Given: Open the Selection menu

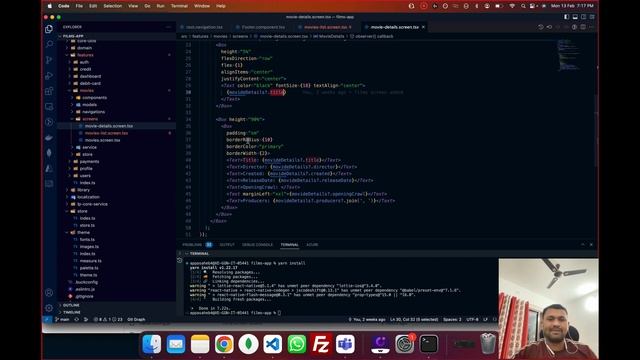Looking at the screenshot, I should pyautogui.click(x=112, y=6).
